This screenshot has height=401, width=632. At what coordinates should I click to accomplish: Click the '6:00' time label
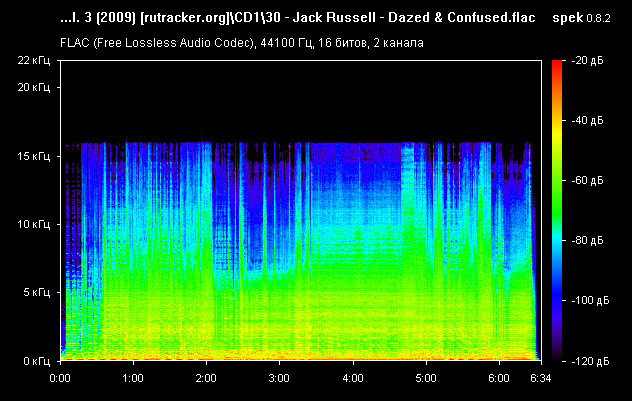tap(499, 378)
